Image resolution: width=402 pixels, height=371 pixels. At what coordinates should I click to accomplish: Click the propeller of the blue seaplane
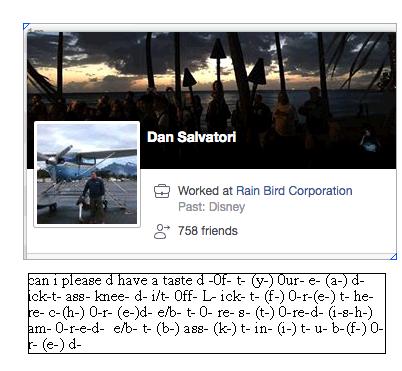pos(55,157)
